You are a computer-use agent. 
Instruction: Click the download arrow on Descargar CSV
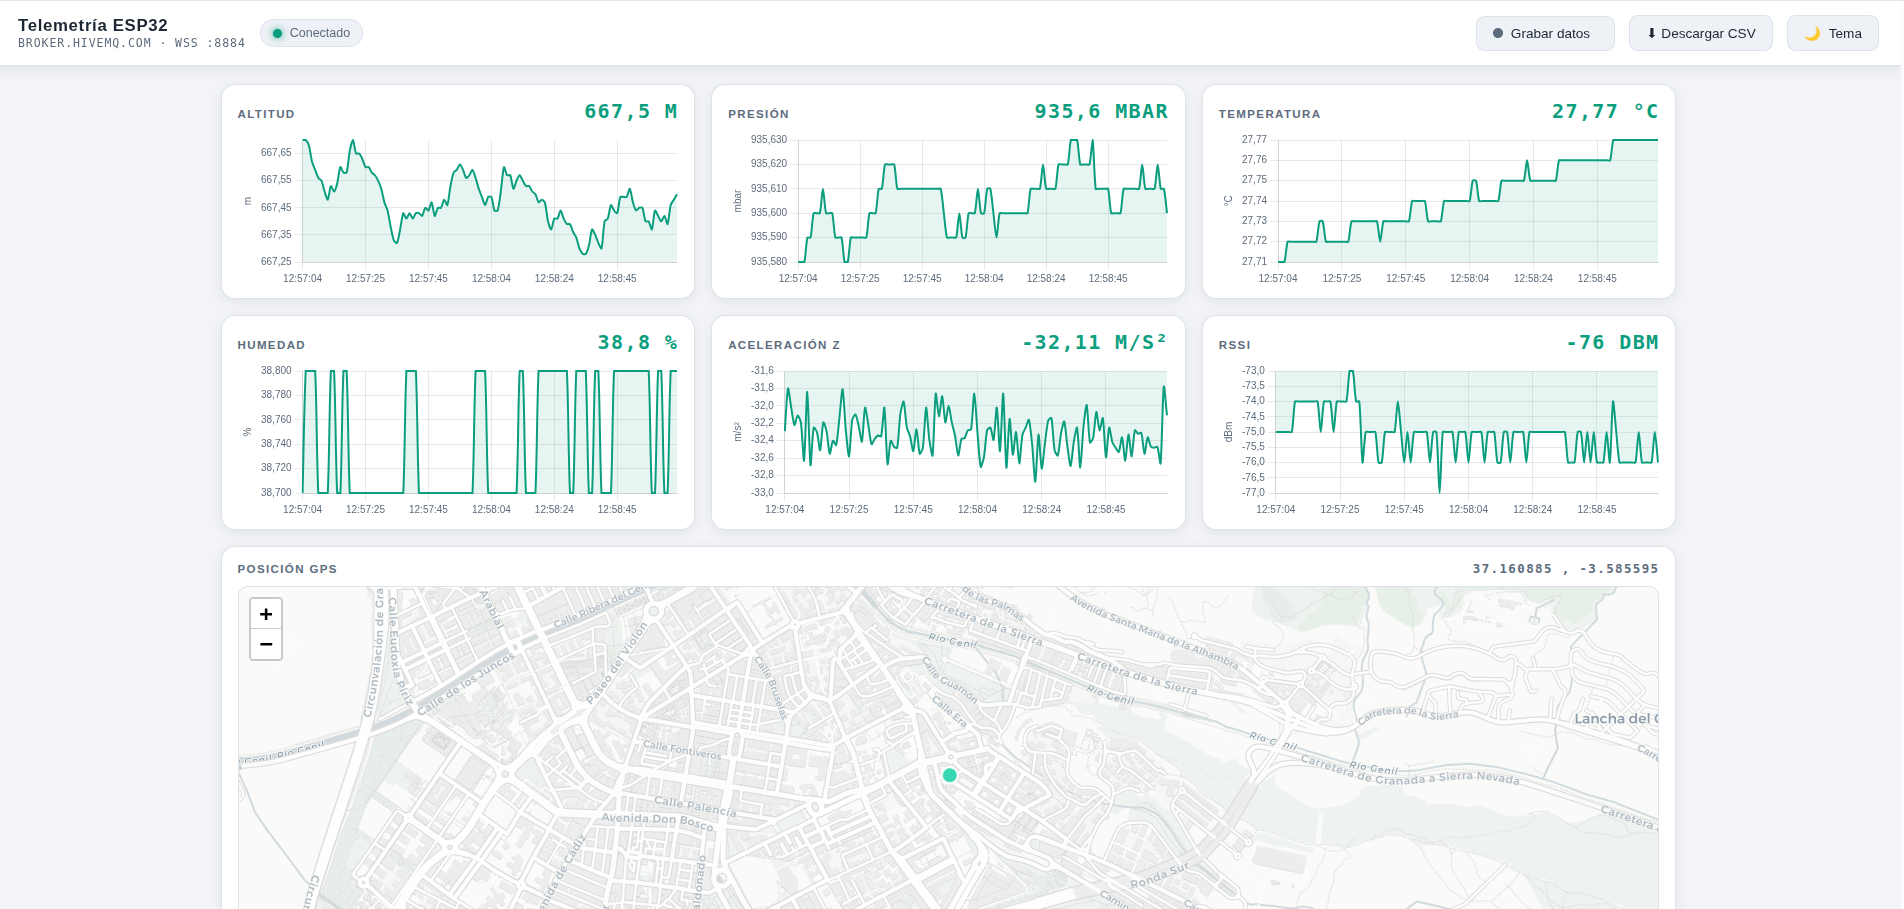[1652, 33]
